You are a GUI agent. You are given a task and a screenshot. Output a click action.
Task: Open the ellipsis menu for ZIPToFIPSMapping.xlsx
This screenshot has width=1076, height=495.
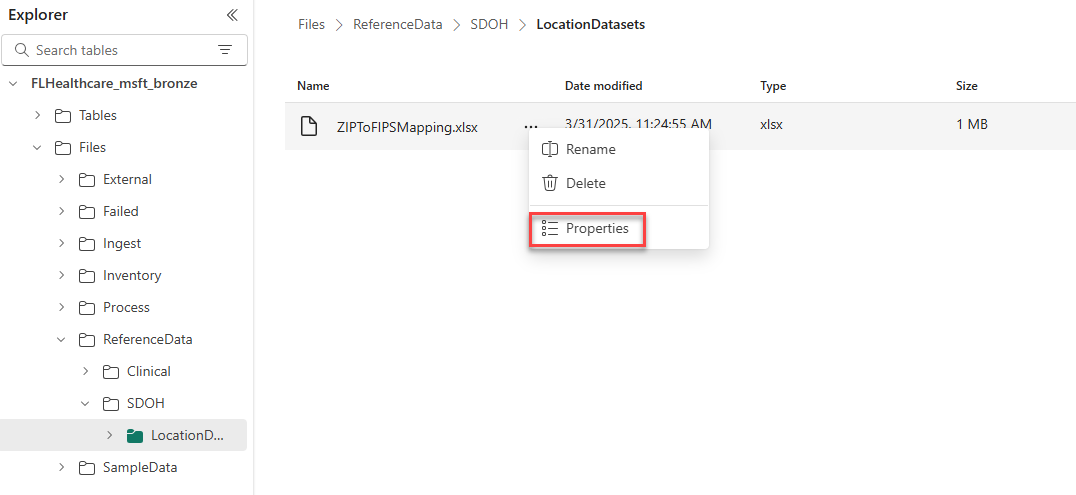coord(530,126)
